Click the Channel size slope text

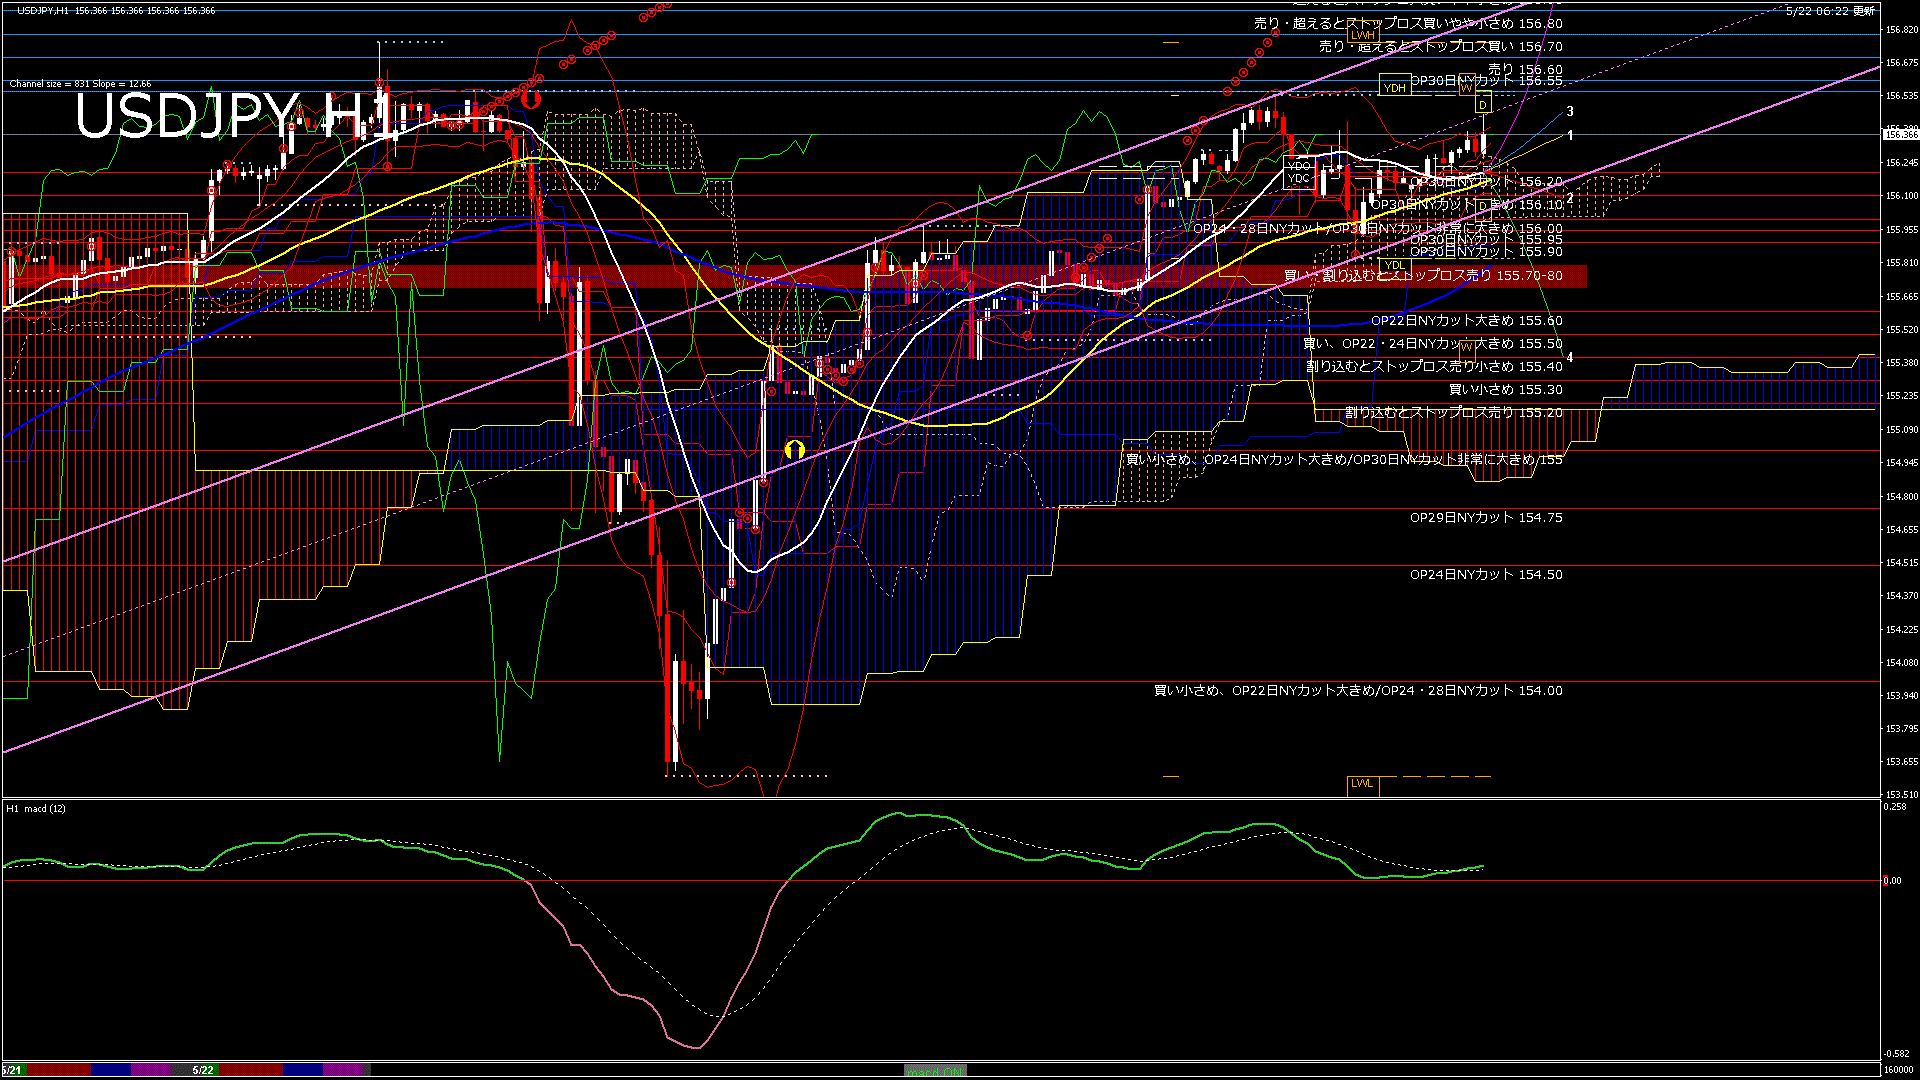pos(80,84)
